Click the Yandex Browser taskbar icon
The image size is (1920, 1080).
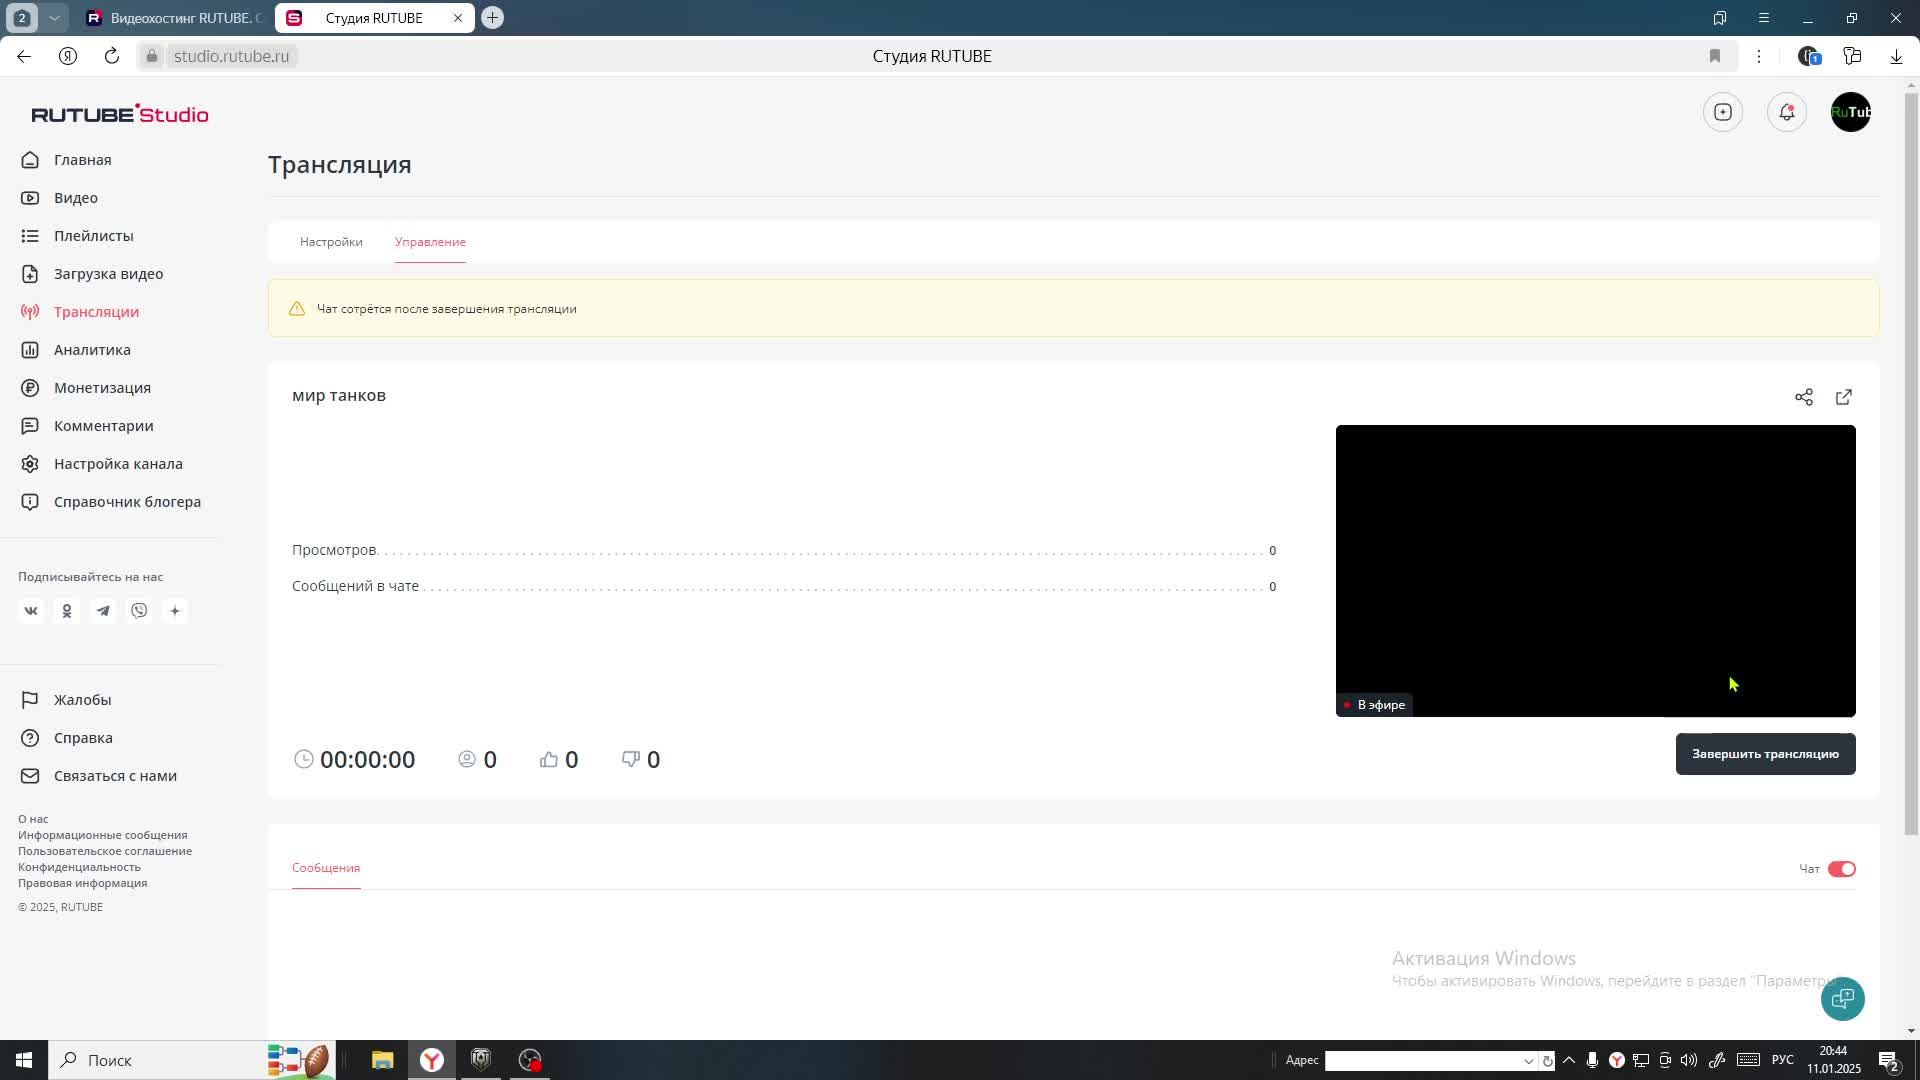[432, 1060]
